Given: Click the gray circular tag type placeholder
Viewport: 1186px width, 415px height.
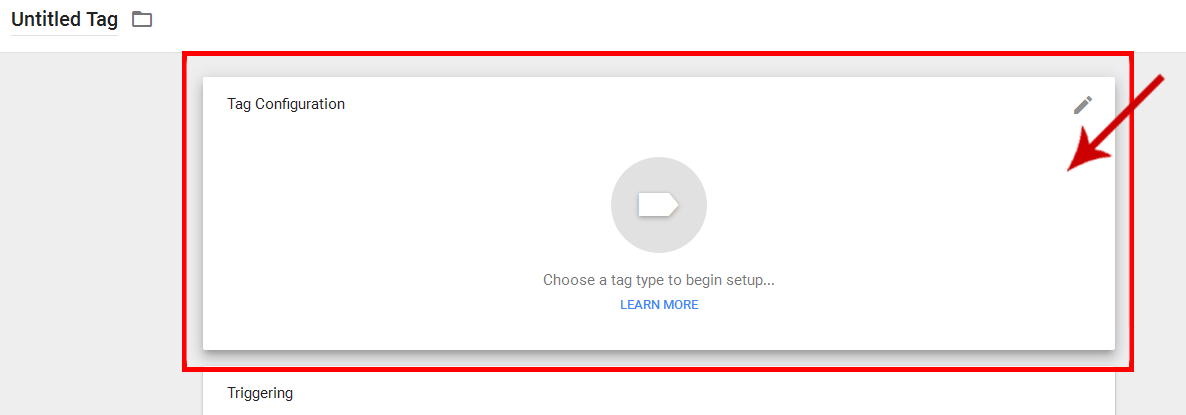Looking at the screenshot, I should (x=659, y=205).
